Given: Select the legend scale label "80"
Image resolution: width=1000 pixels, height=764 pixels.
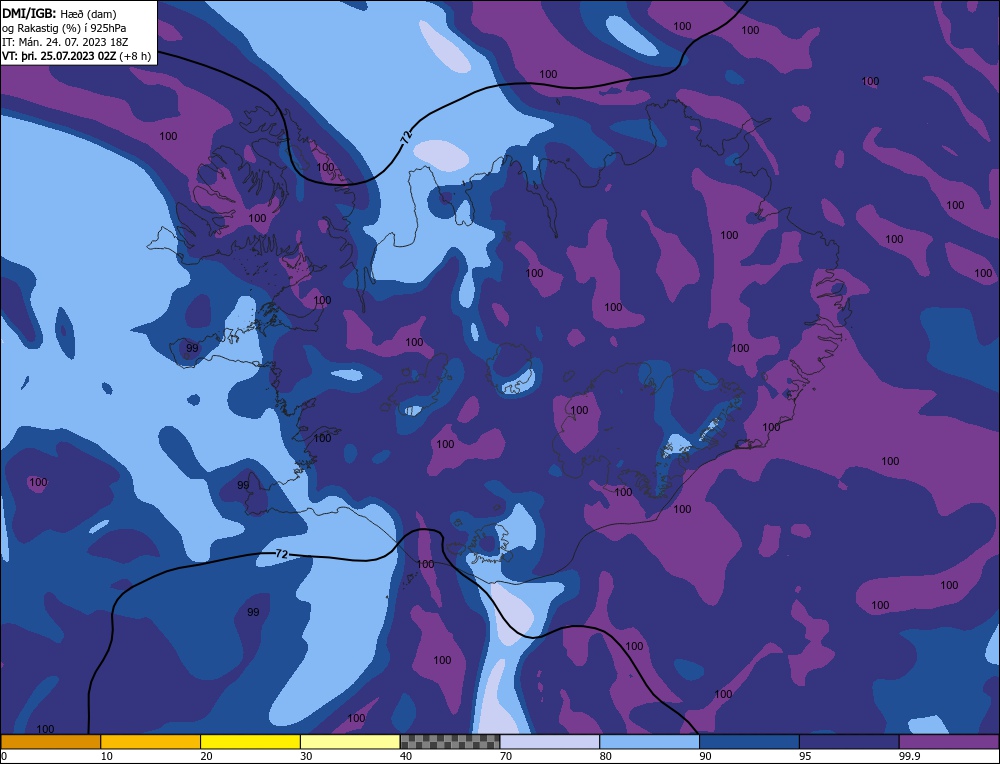Looking at the screenshot, I should coord(605,756).
